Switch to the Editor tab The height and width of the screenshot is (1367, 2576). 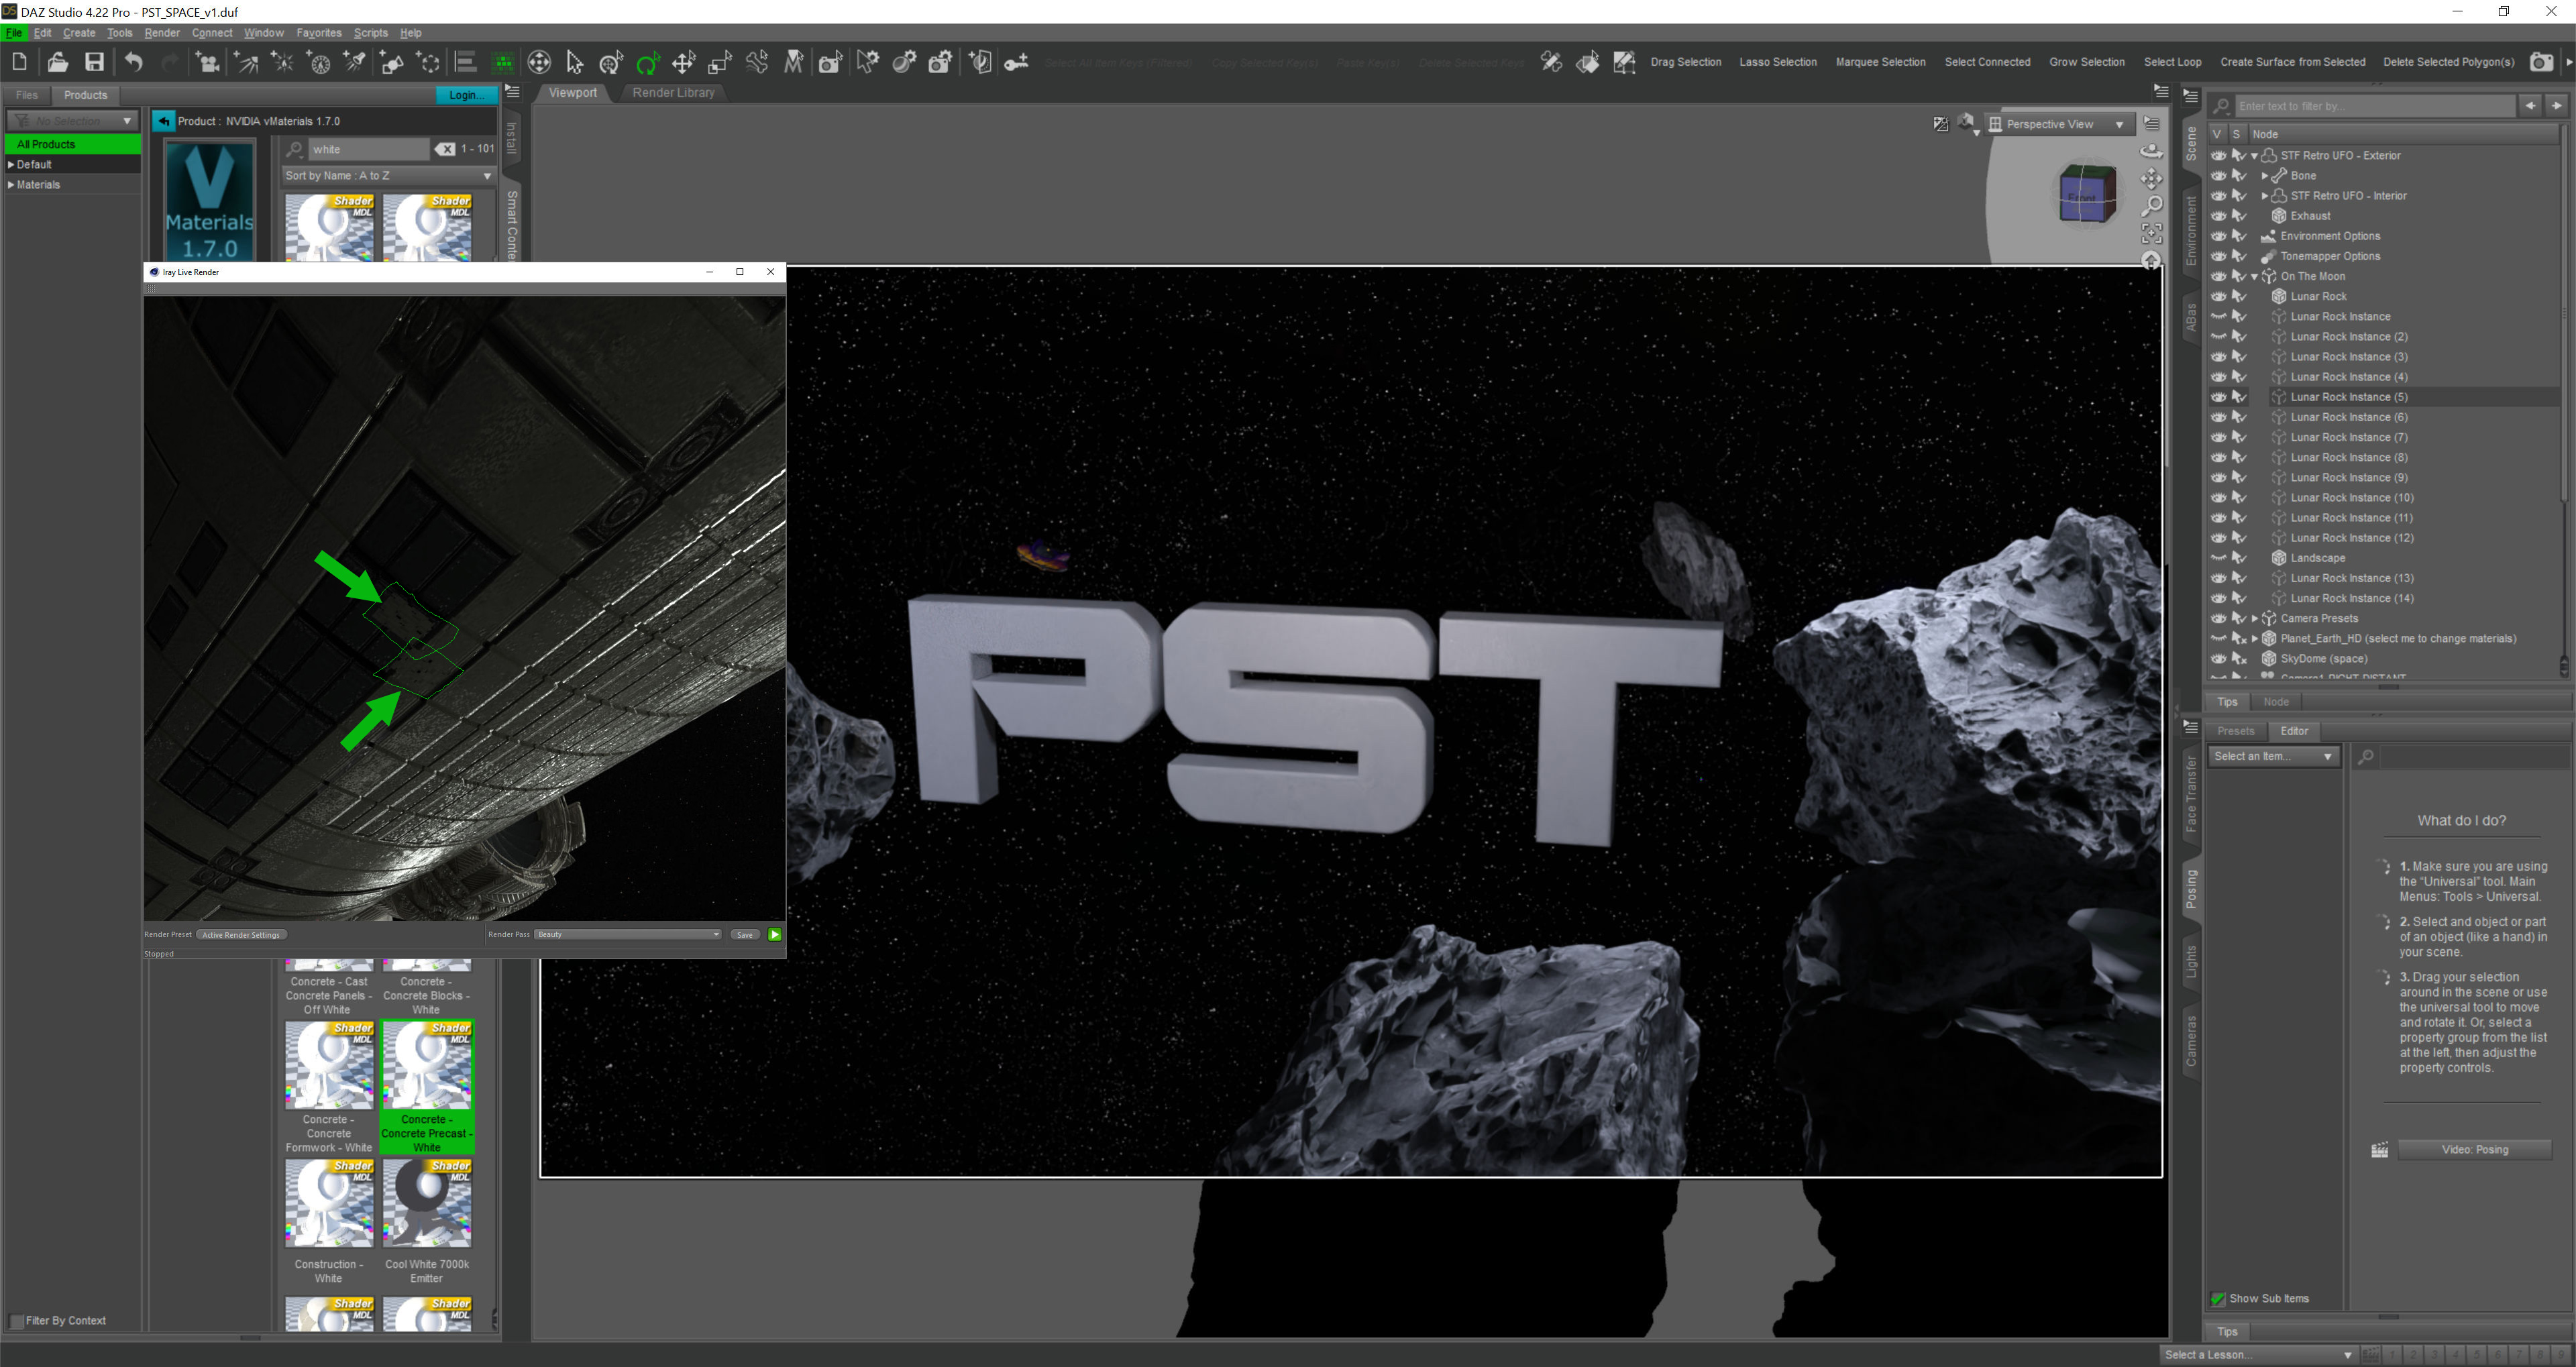pos(2294,731)
